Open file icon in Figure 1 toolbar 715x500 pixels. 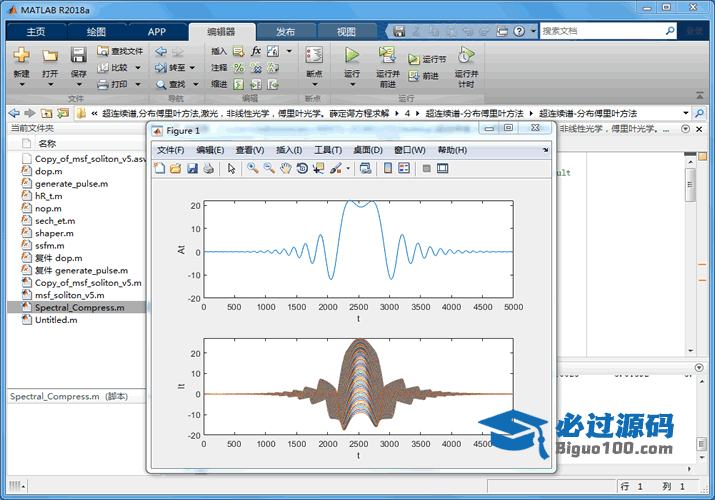(x=176, y=169)
